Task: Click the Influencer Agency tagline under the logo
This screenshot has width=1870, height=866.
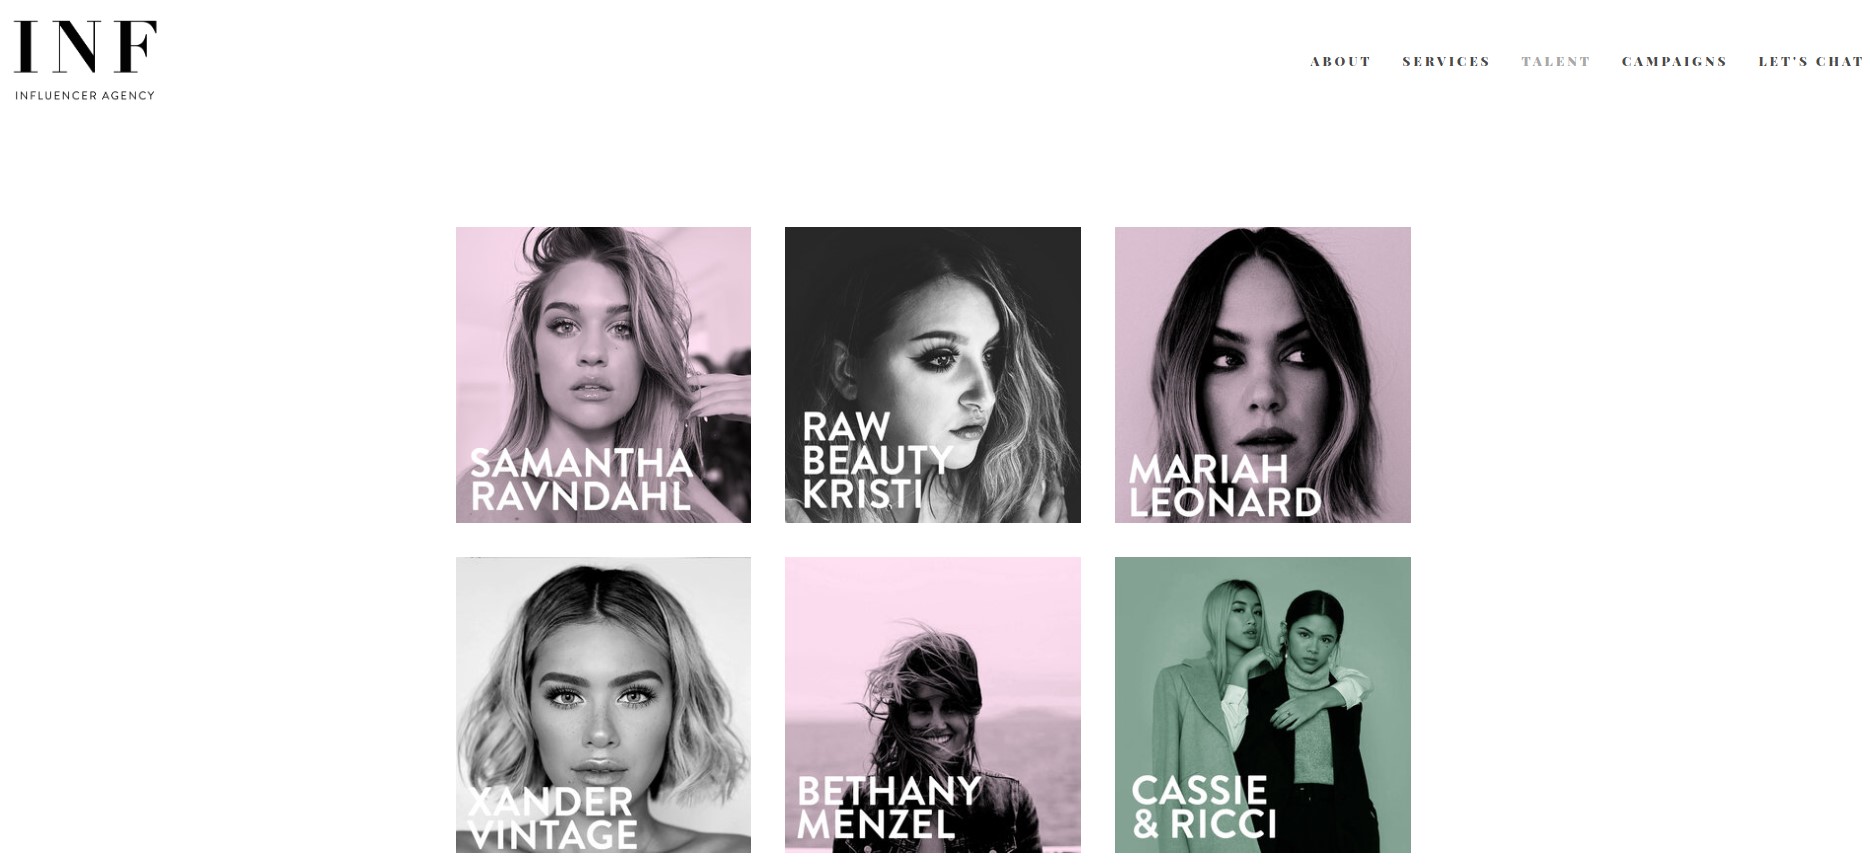Action: click(x=85, y=96)
